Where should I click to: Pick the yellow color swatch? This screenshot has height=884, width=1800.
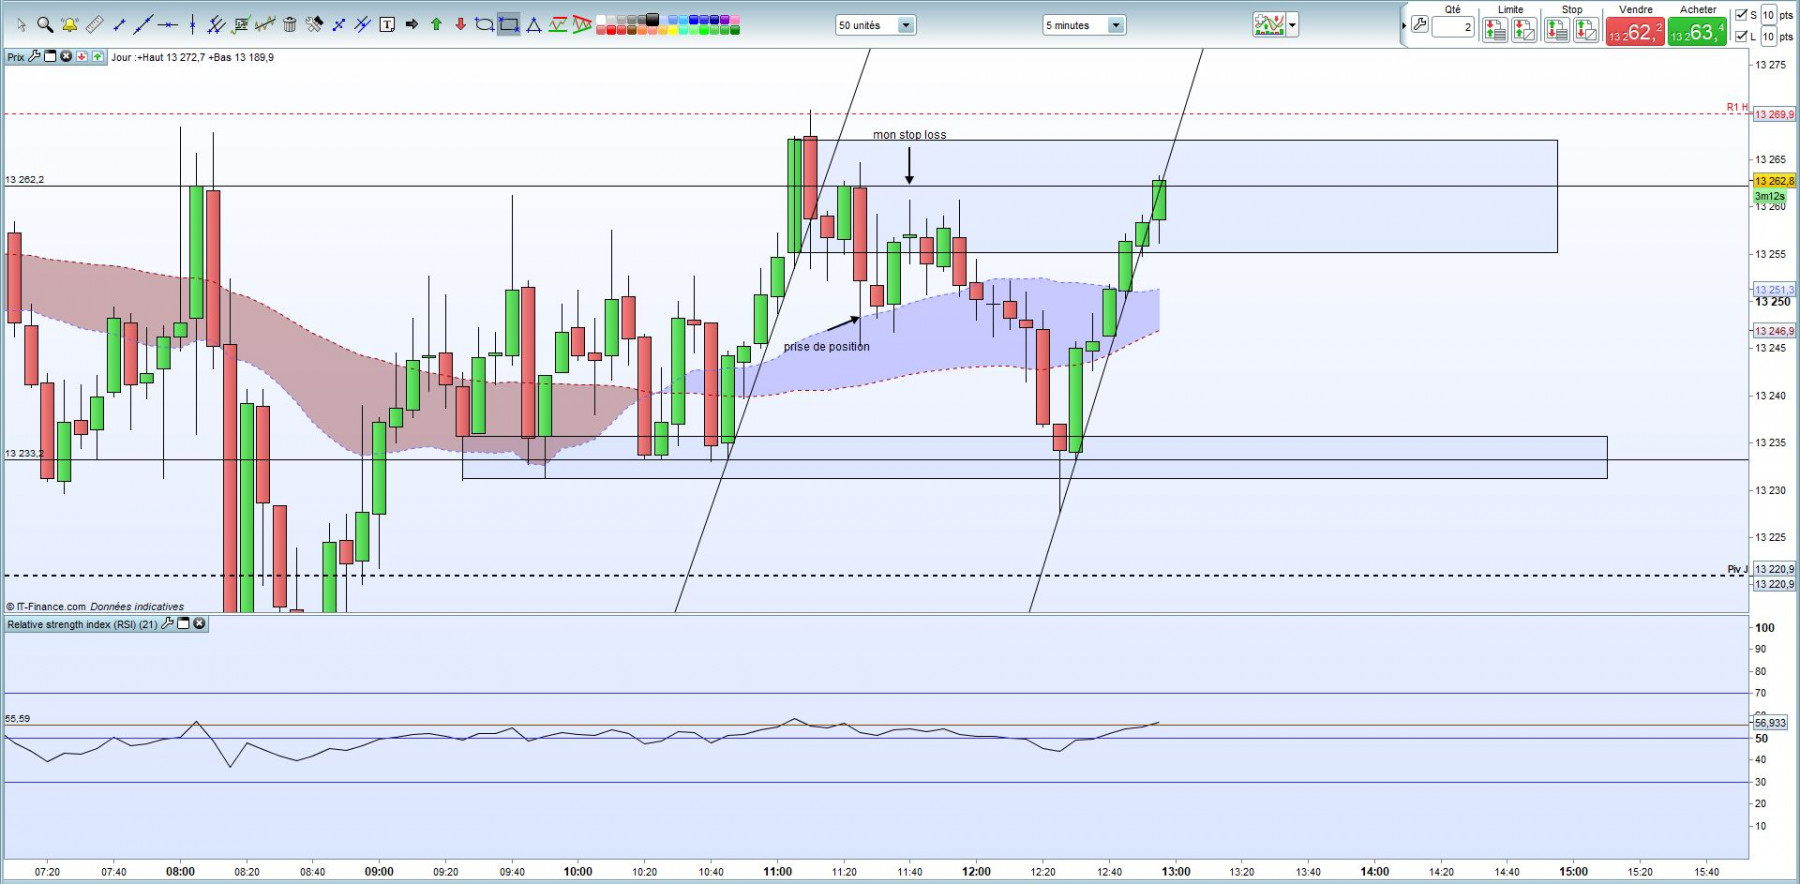(x=673, y=30)
